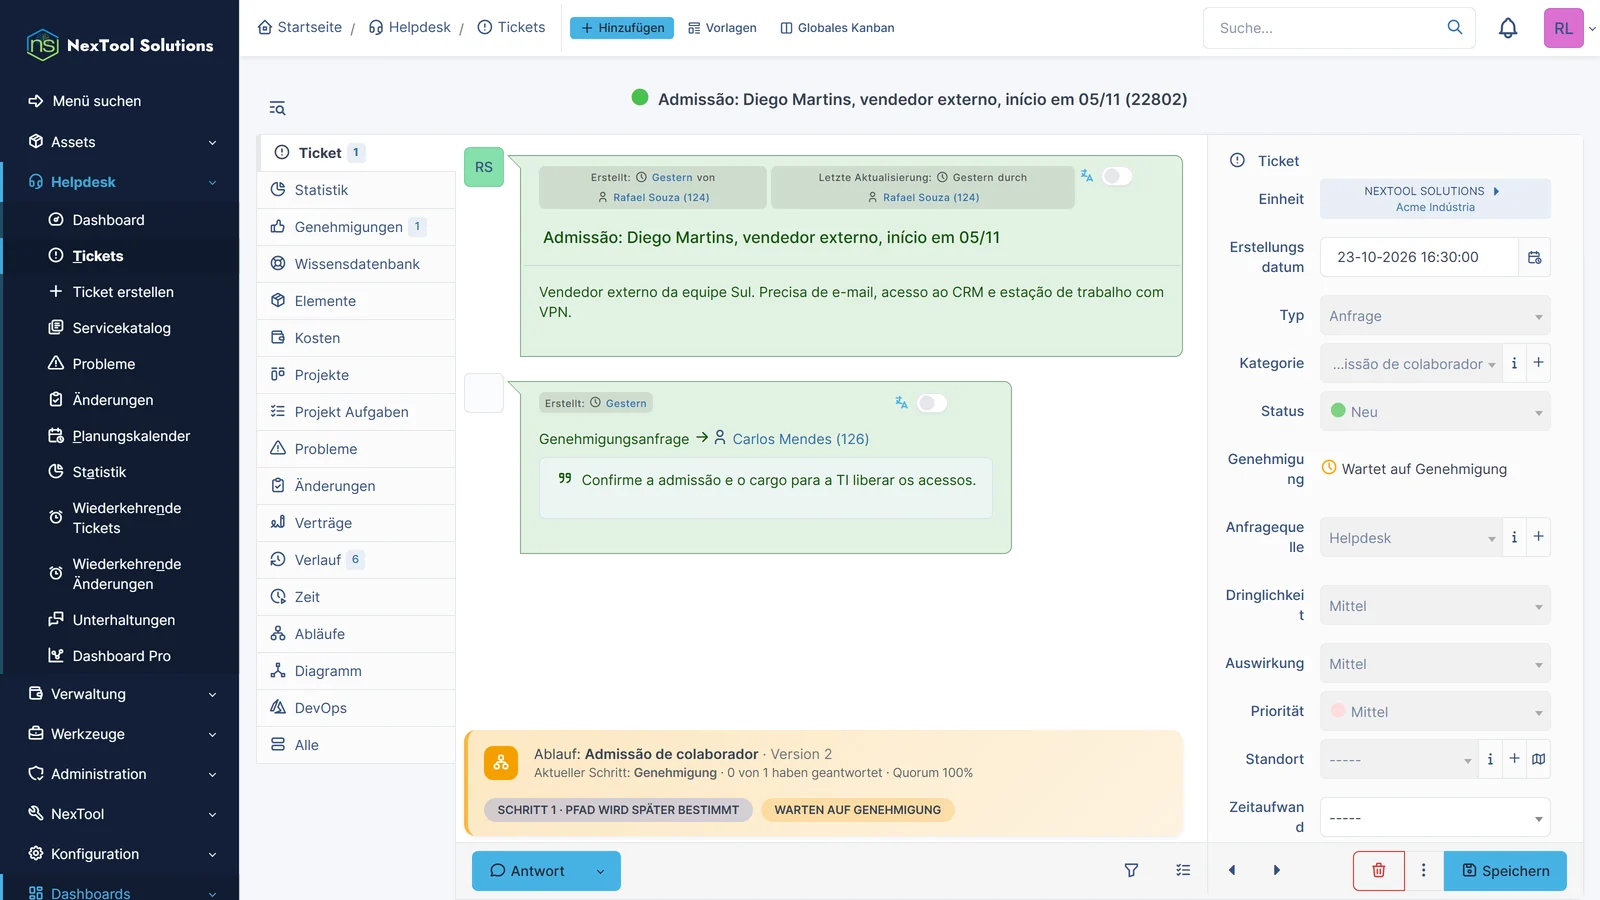The height and width of the screenshot is (900, 1600).
Task: Click the checklist icon beside filter
Action: 1183,871
